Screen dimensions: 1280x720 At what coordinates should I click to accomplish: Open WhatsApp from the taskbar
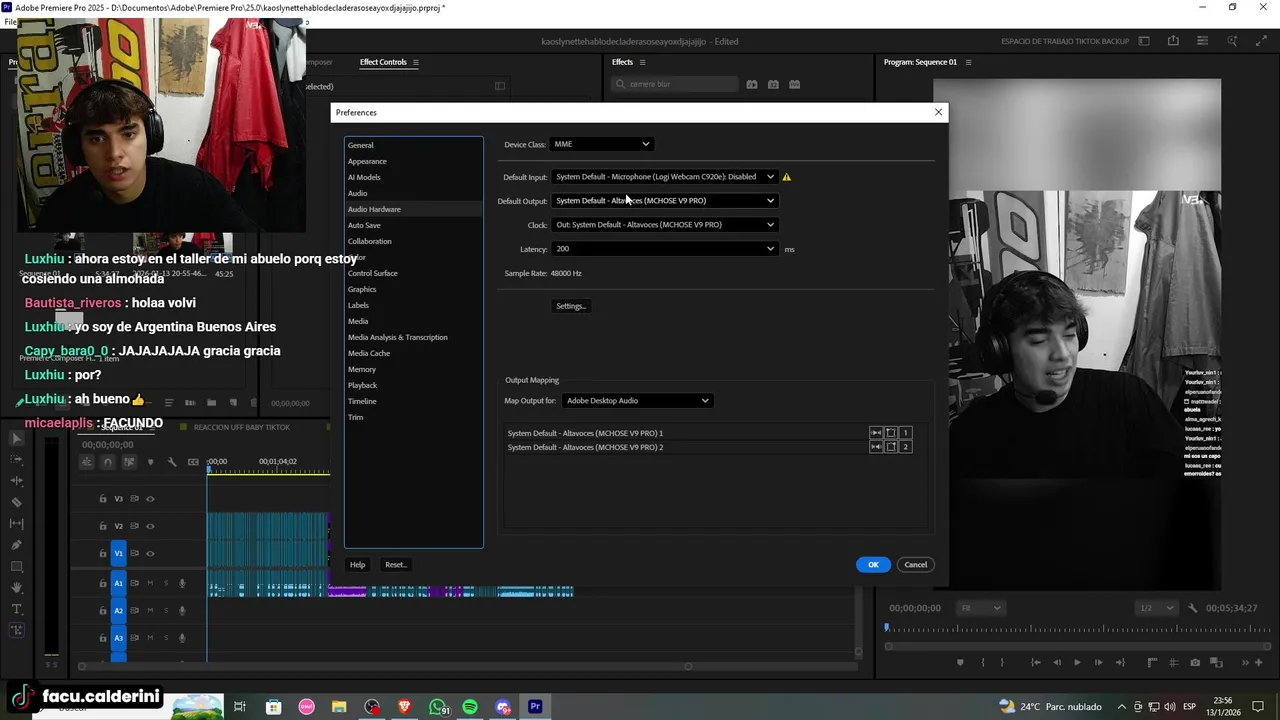(x=437, y=707)
